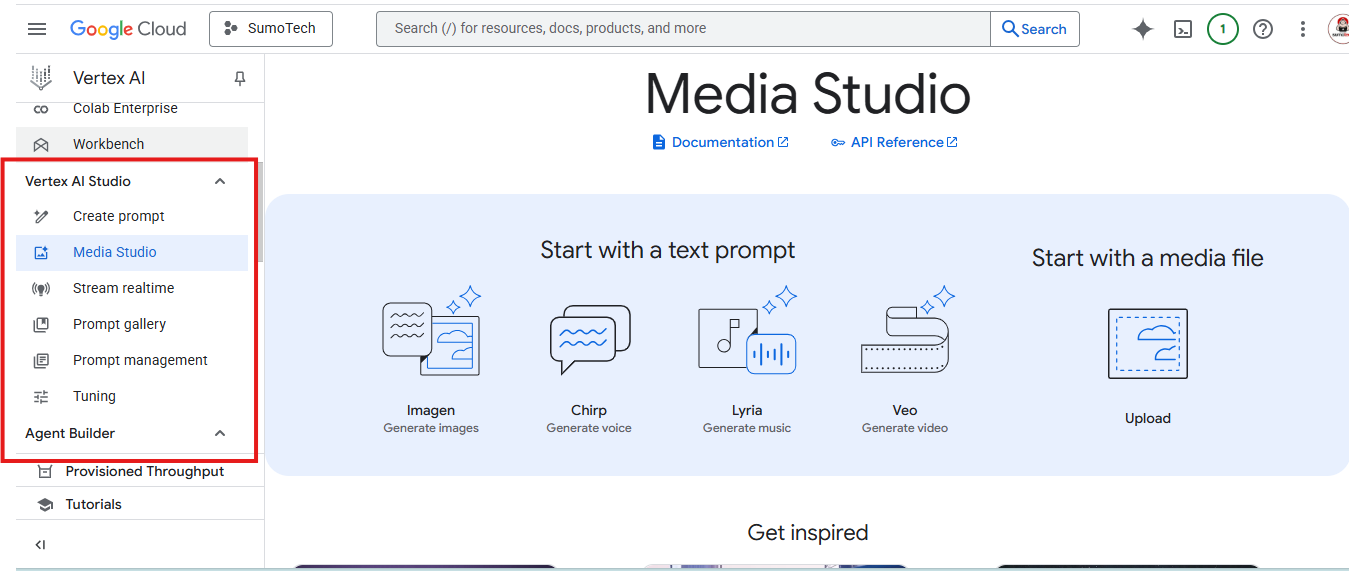Go to Google Cloud home logo
Viewport: 1349px width, 571px height.
128,29
